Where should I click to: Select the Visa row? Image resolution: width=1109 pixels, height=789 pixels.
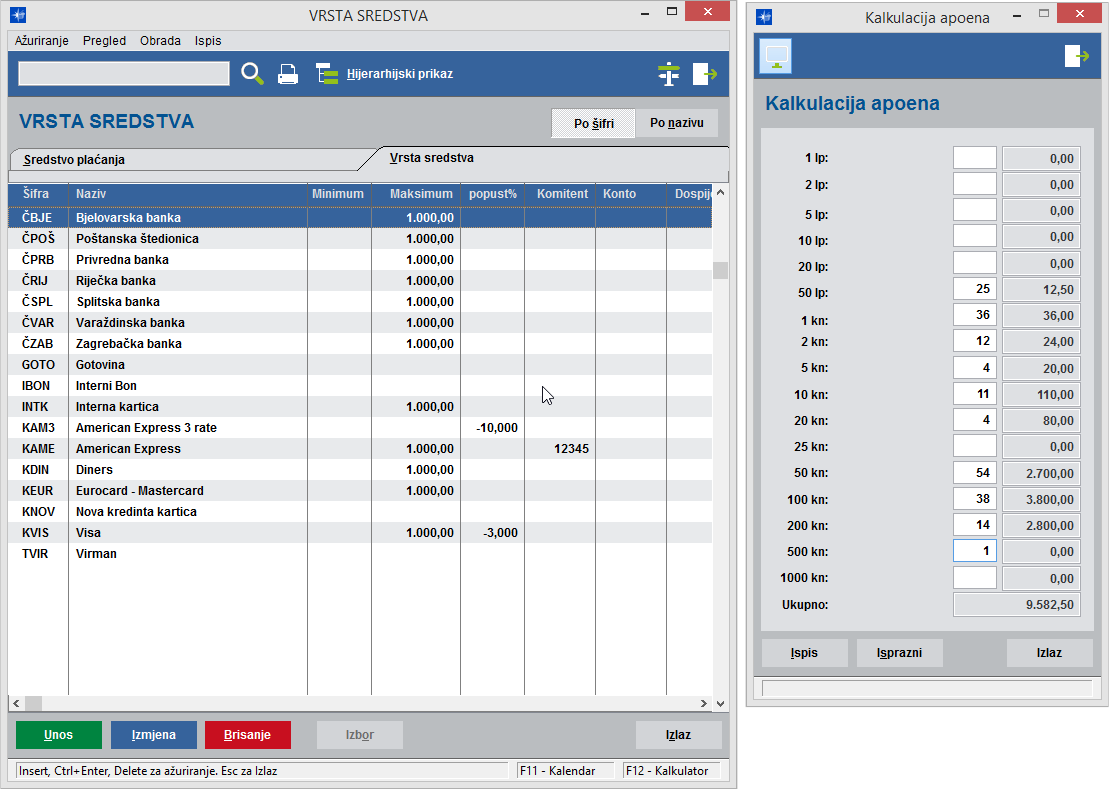click(360, 532)
